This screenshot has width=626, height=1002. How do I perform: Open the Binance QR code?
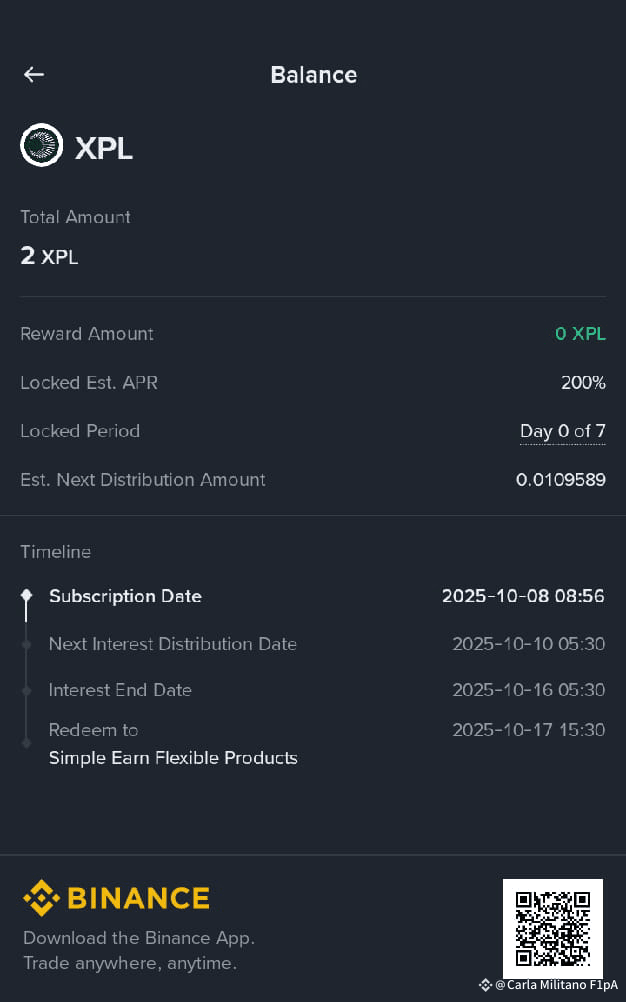click(553, 929)
